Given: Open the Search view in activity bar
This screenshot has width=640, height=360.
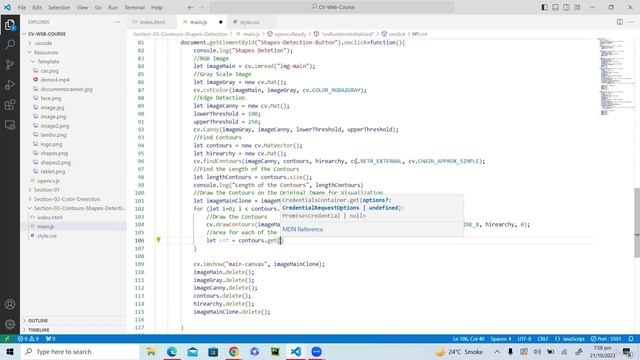Looking at the screenshot, I should [10, 44].
